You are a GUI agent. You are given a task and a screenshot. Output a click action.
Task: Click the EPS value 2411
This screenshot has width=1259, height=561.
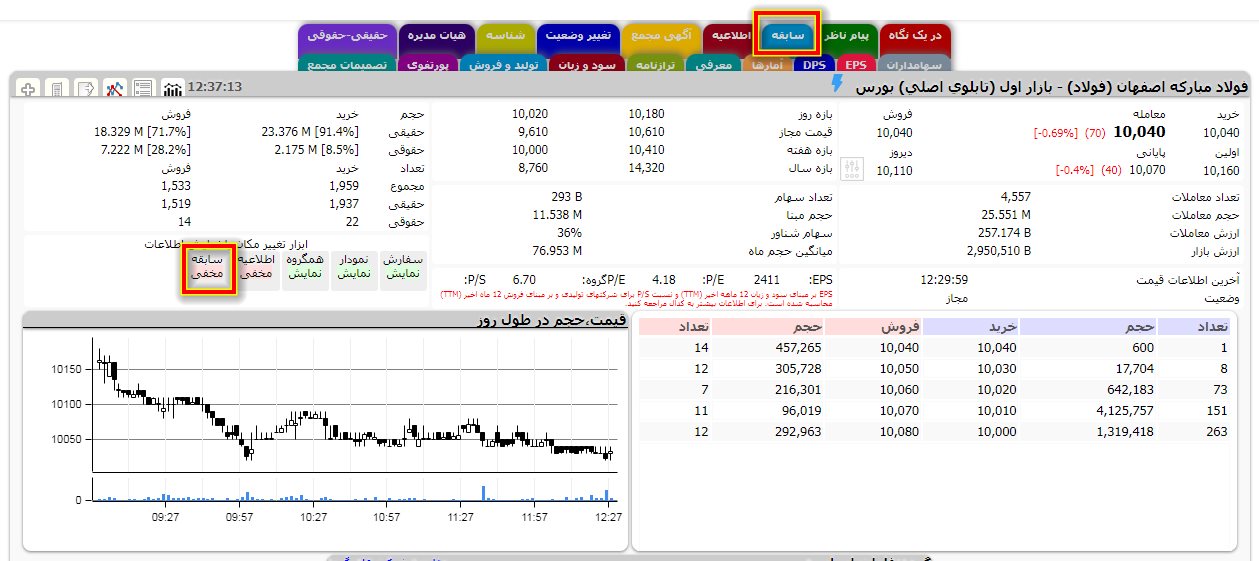tap(766, 280)
